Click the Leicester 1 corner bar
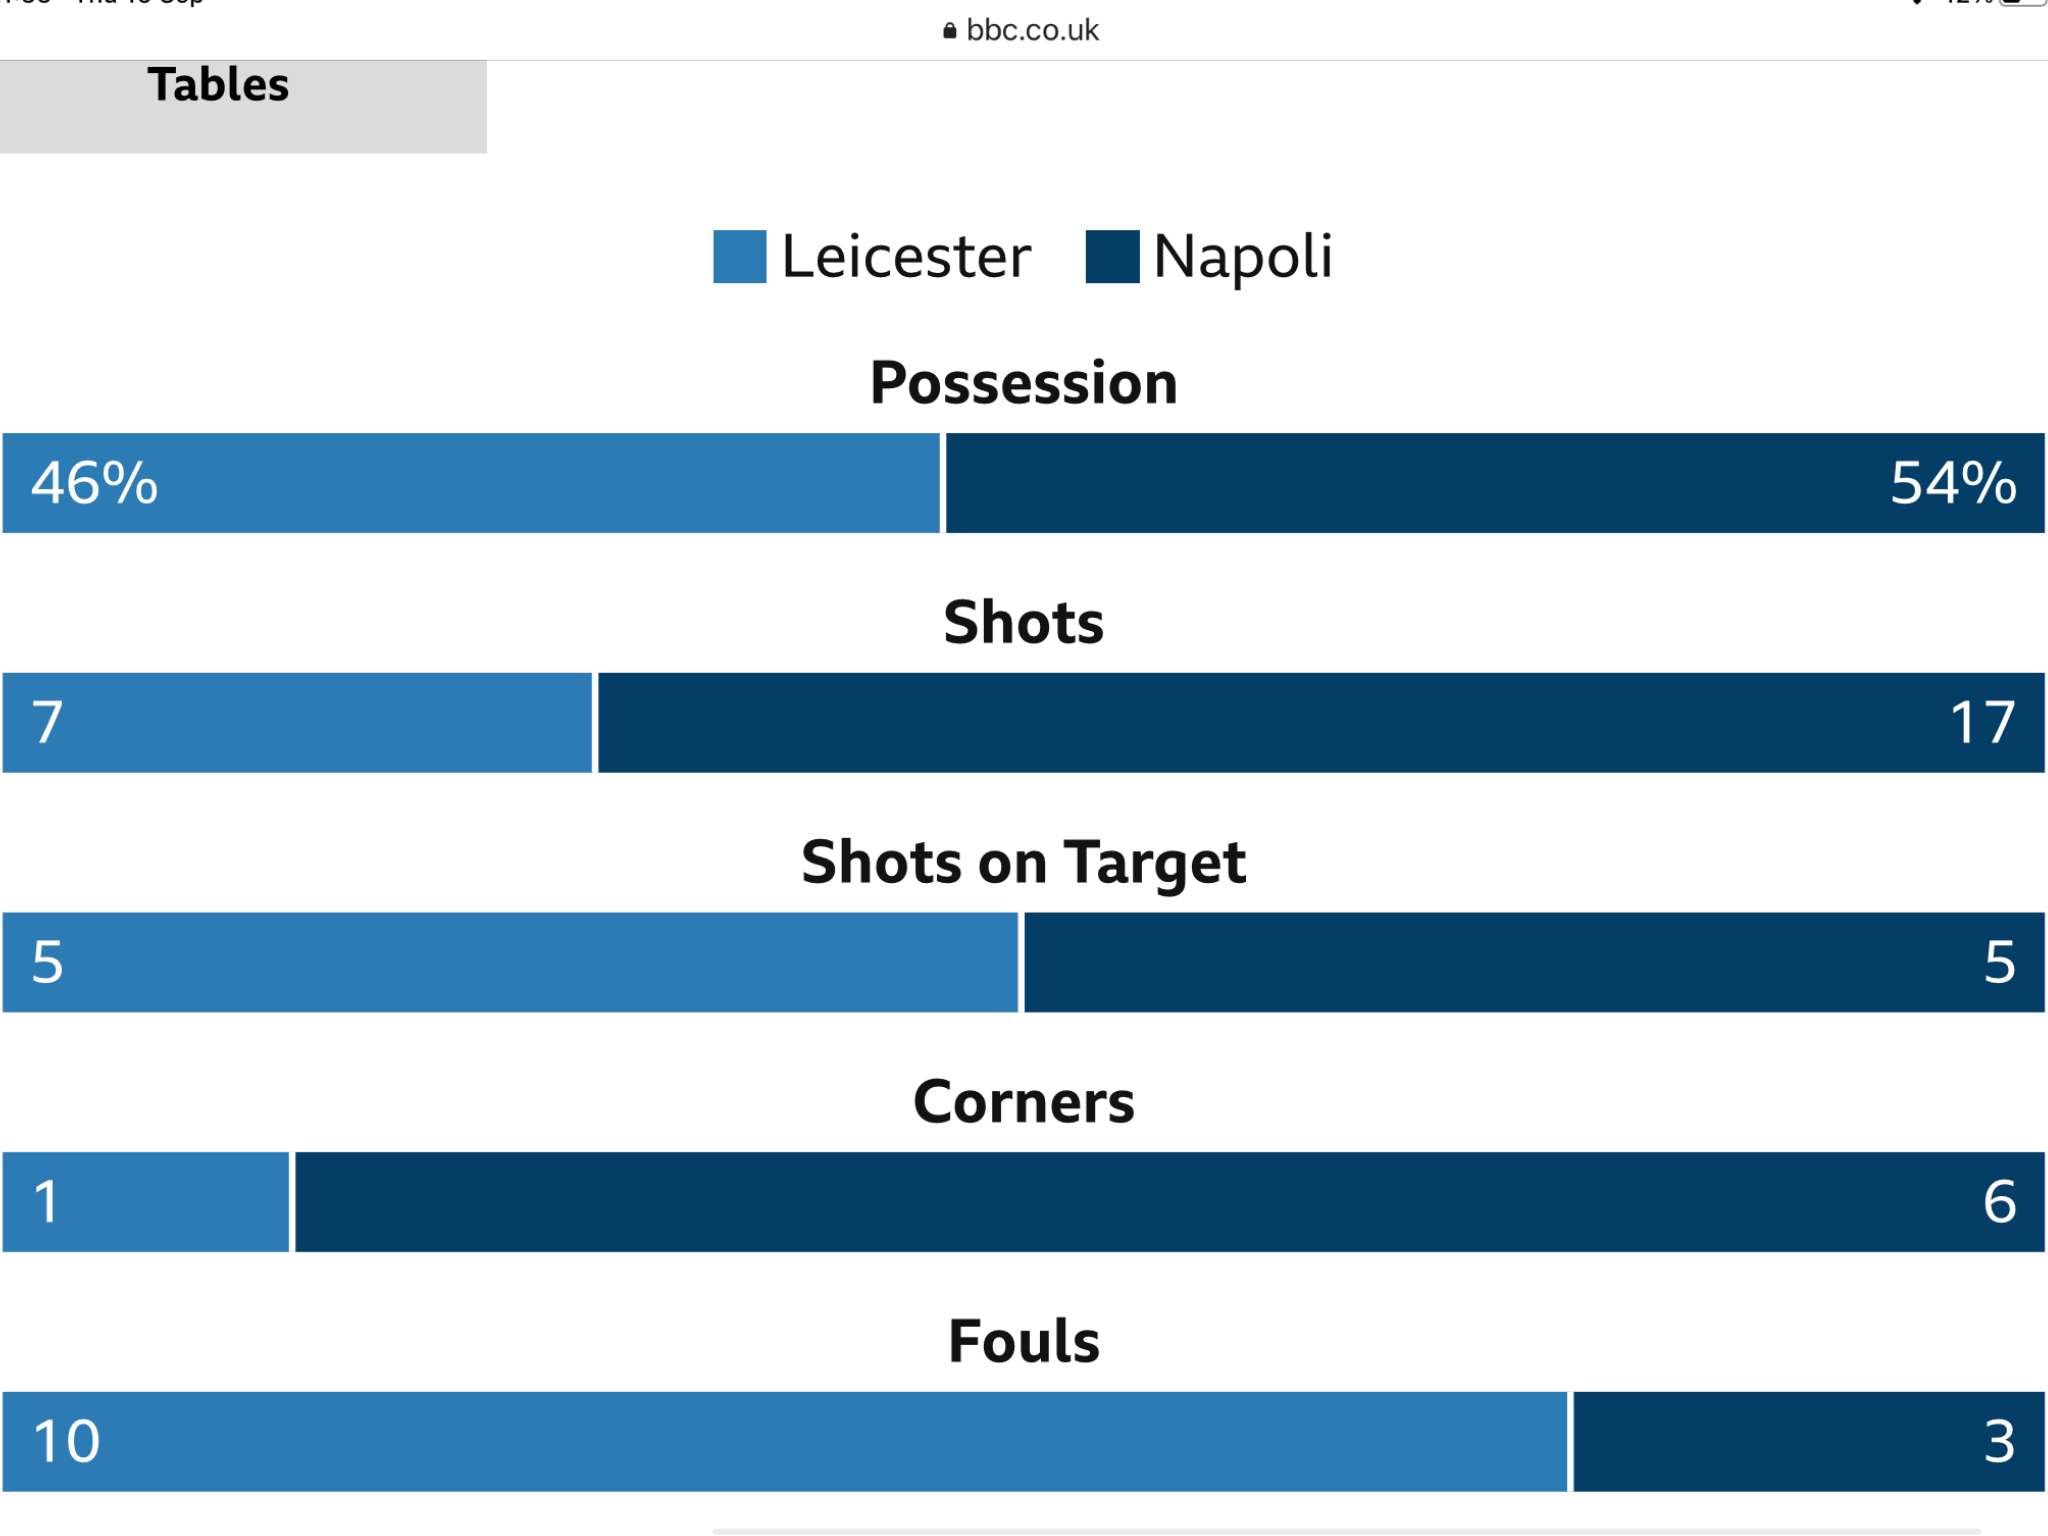 coord(146,1202)
